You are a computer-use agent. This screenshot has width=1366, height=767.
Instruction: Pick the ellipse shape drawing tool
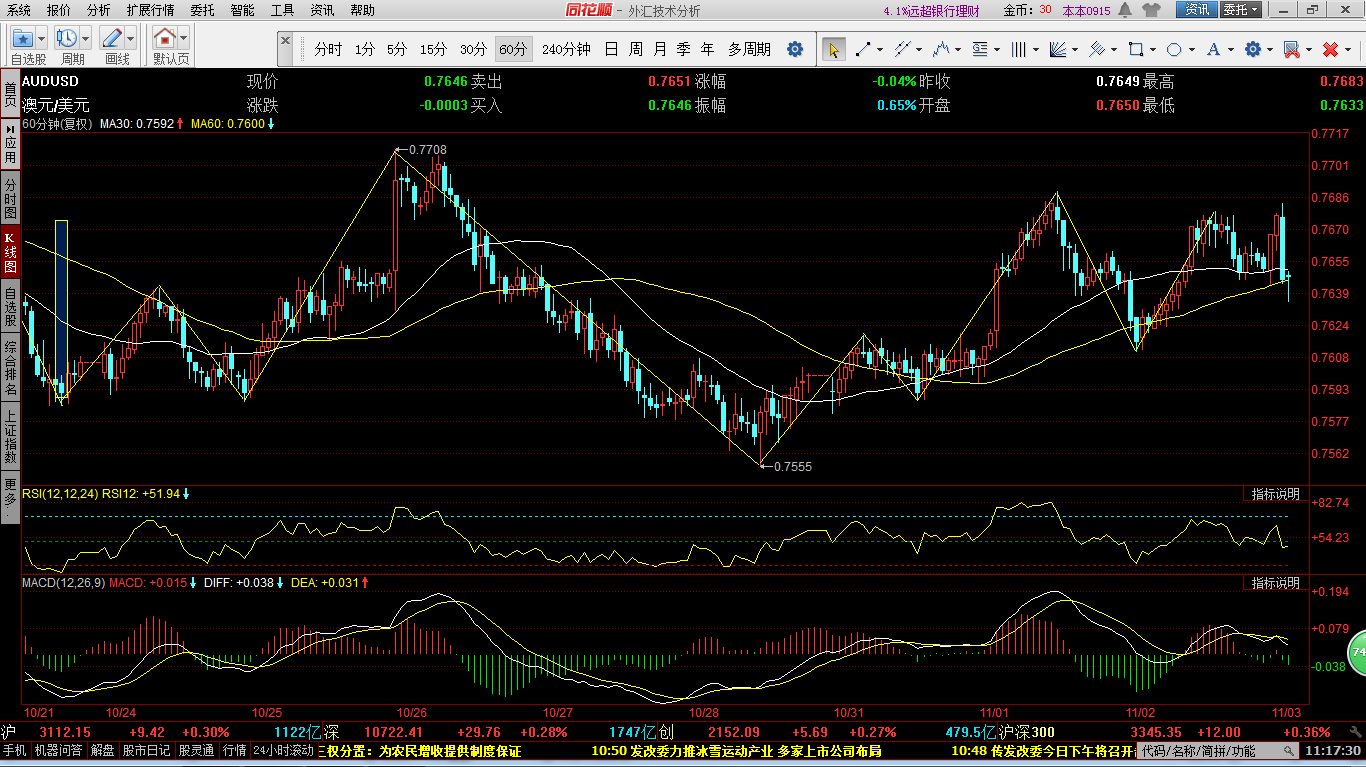[x=1174, y=49]
